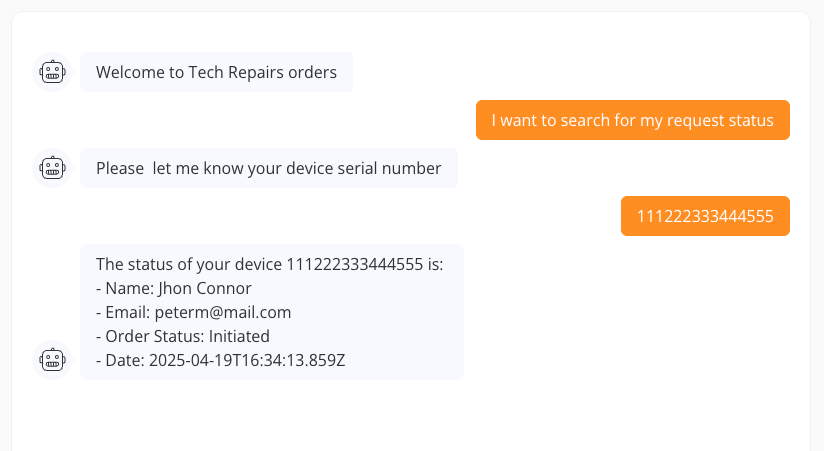The height and width of the screenshot is (451, 824).
Task: Click the robot icon beside the serial number prompt
Action: click(x=52, y=168)
